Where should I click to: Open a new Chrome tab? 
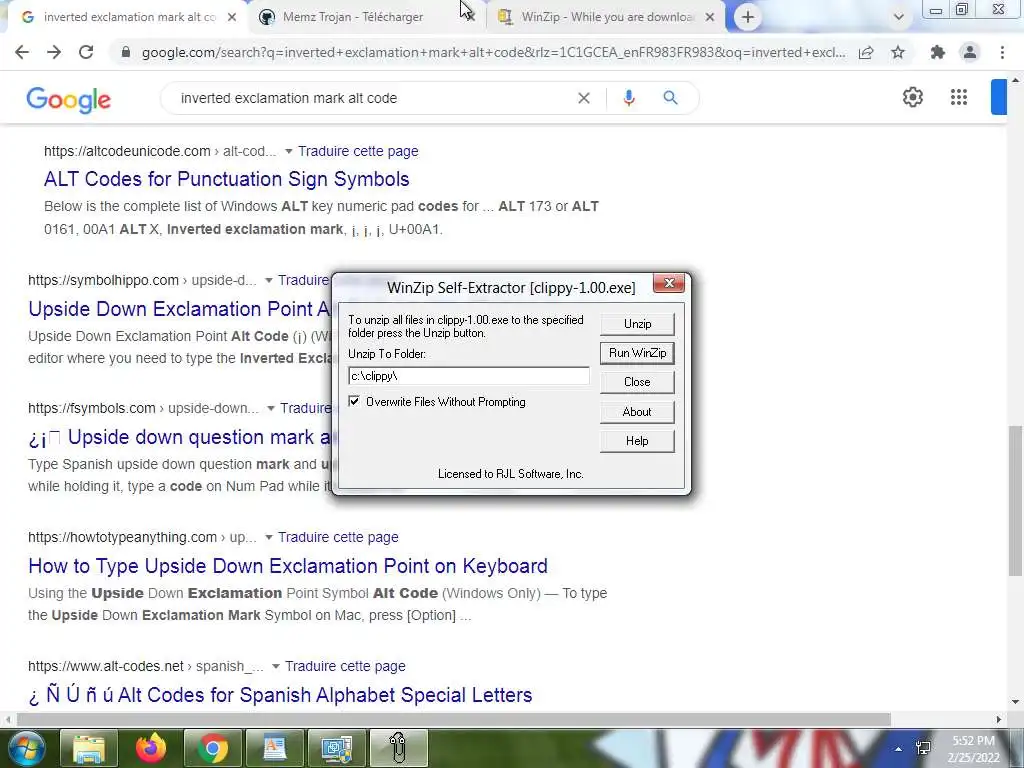click(748, 17)
